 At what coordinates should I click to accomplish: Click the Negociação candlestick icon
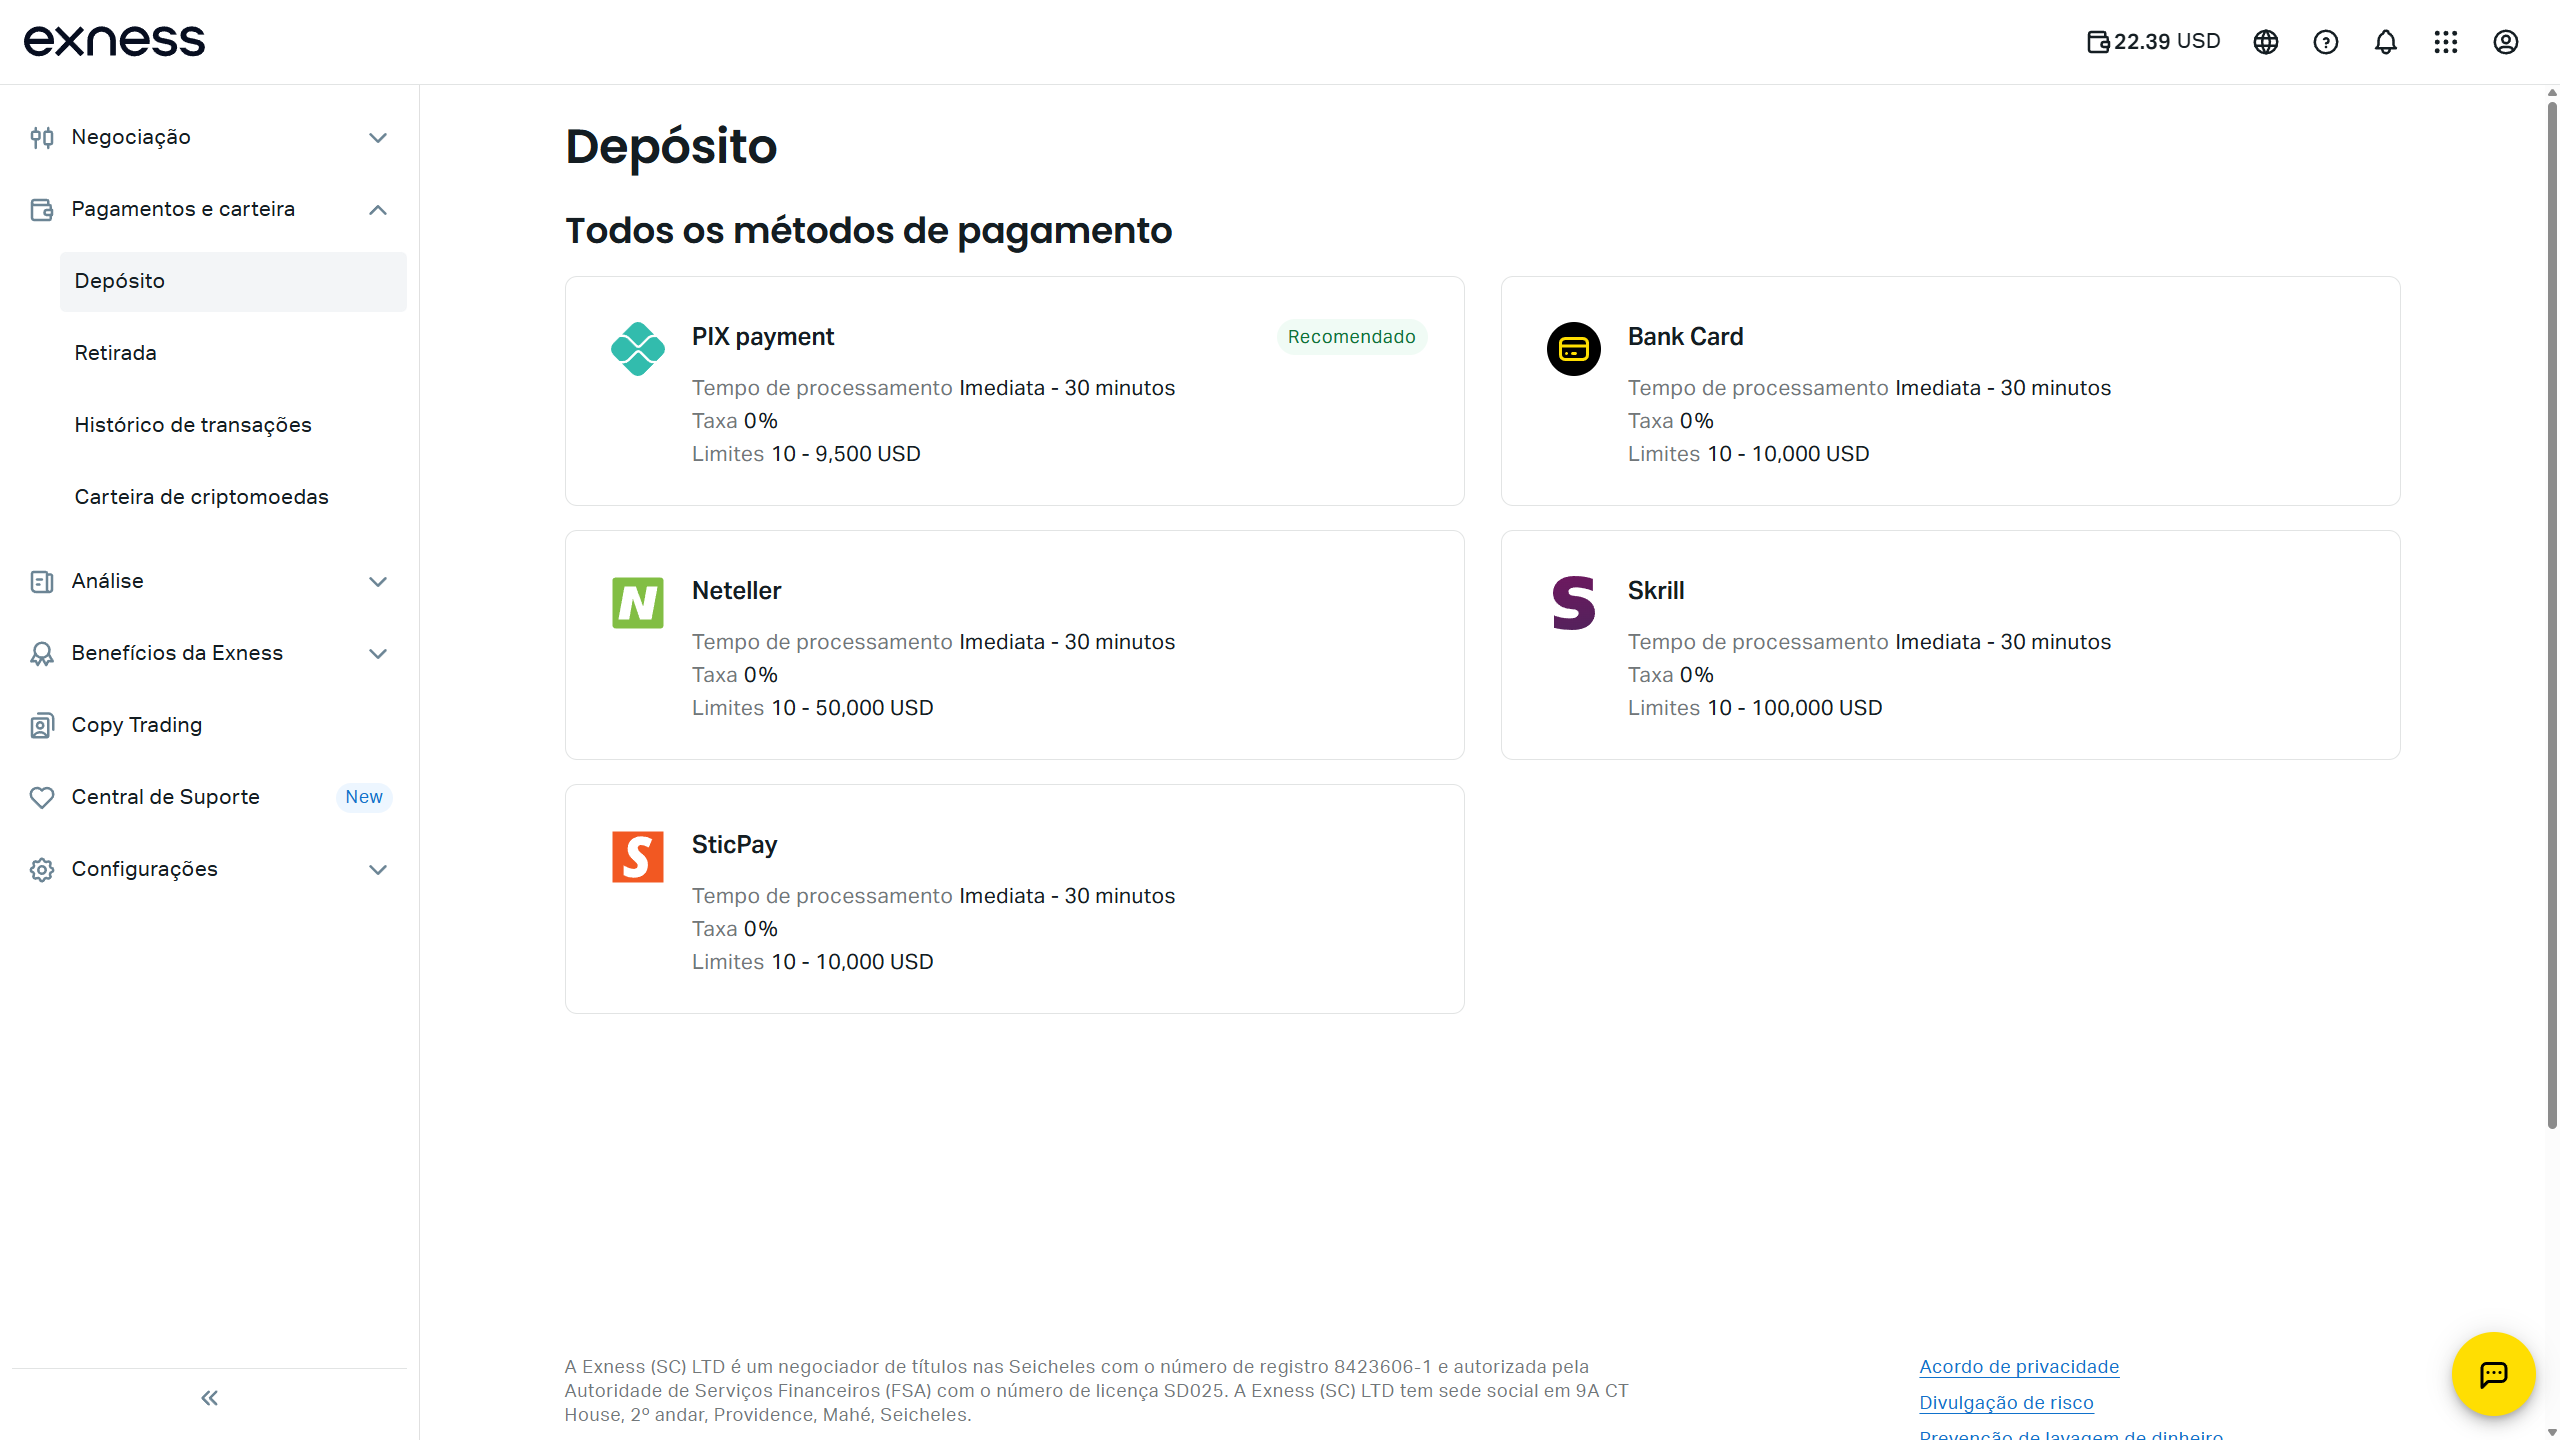click(42, 138)
